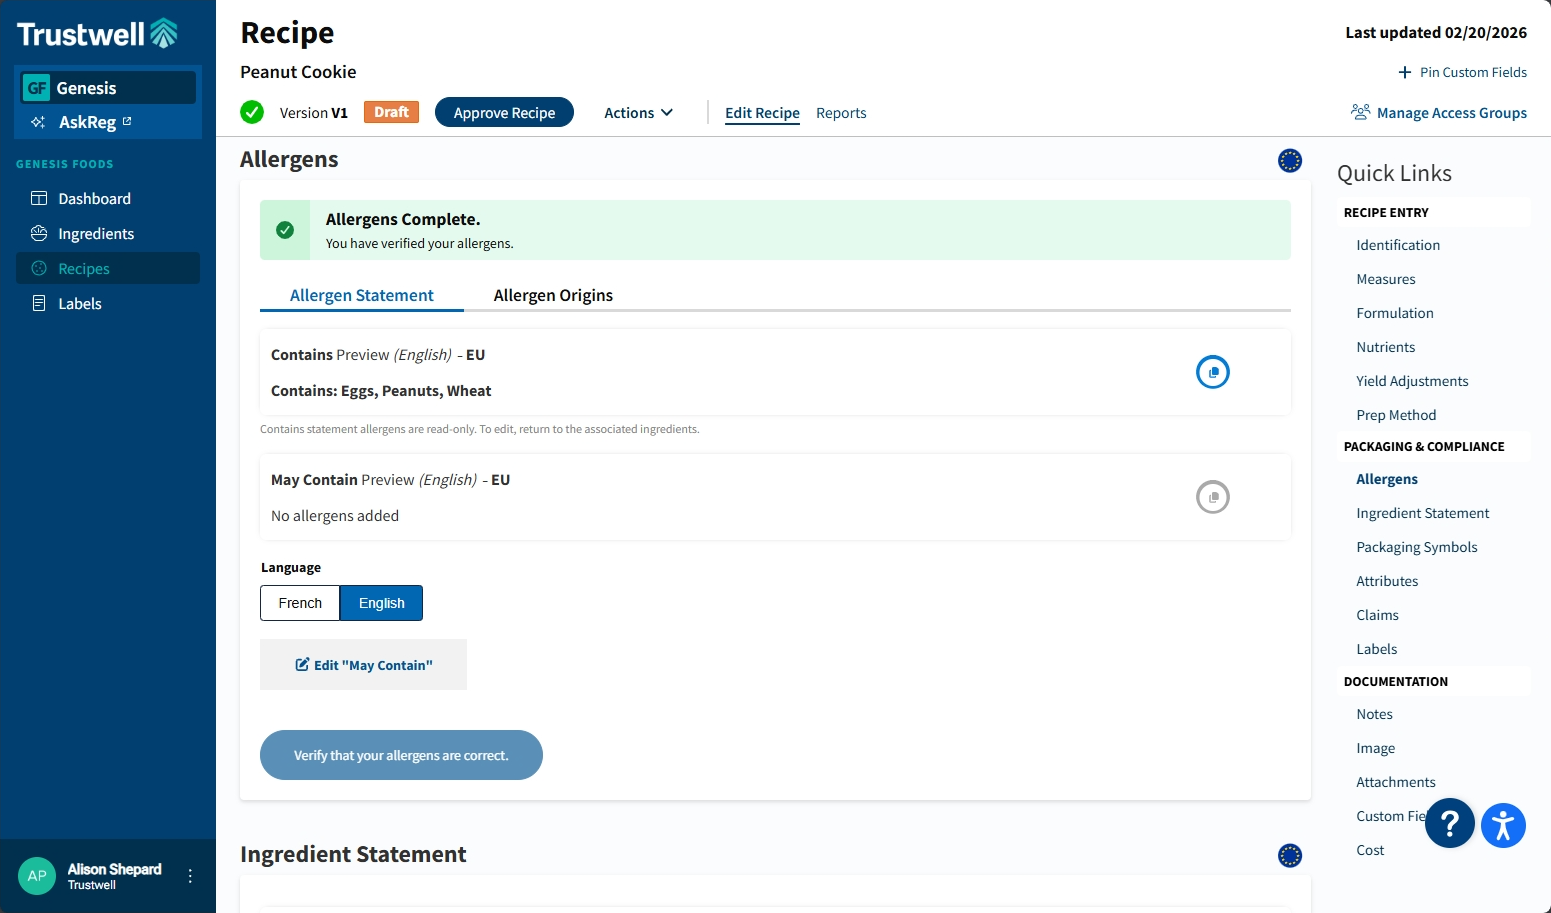Open user menu three-dot icon
Viewport: 1551px width, 913px height.
(190, 876)
